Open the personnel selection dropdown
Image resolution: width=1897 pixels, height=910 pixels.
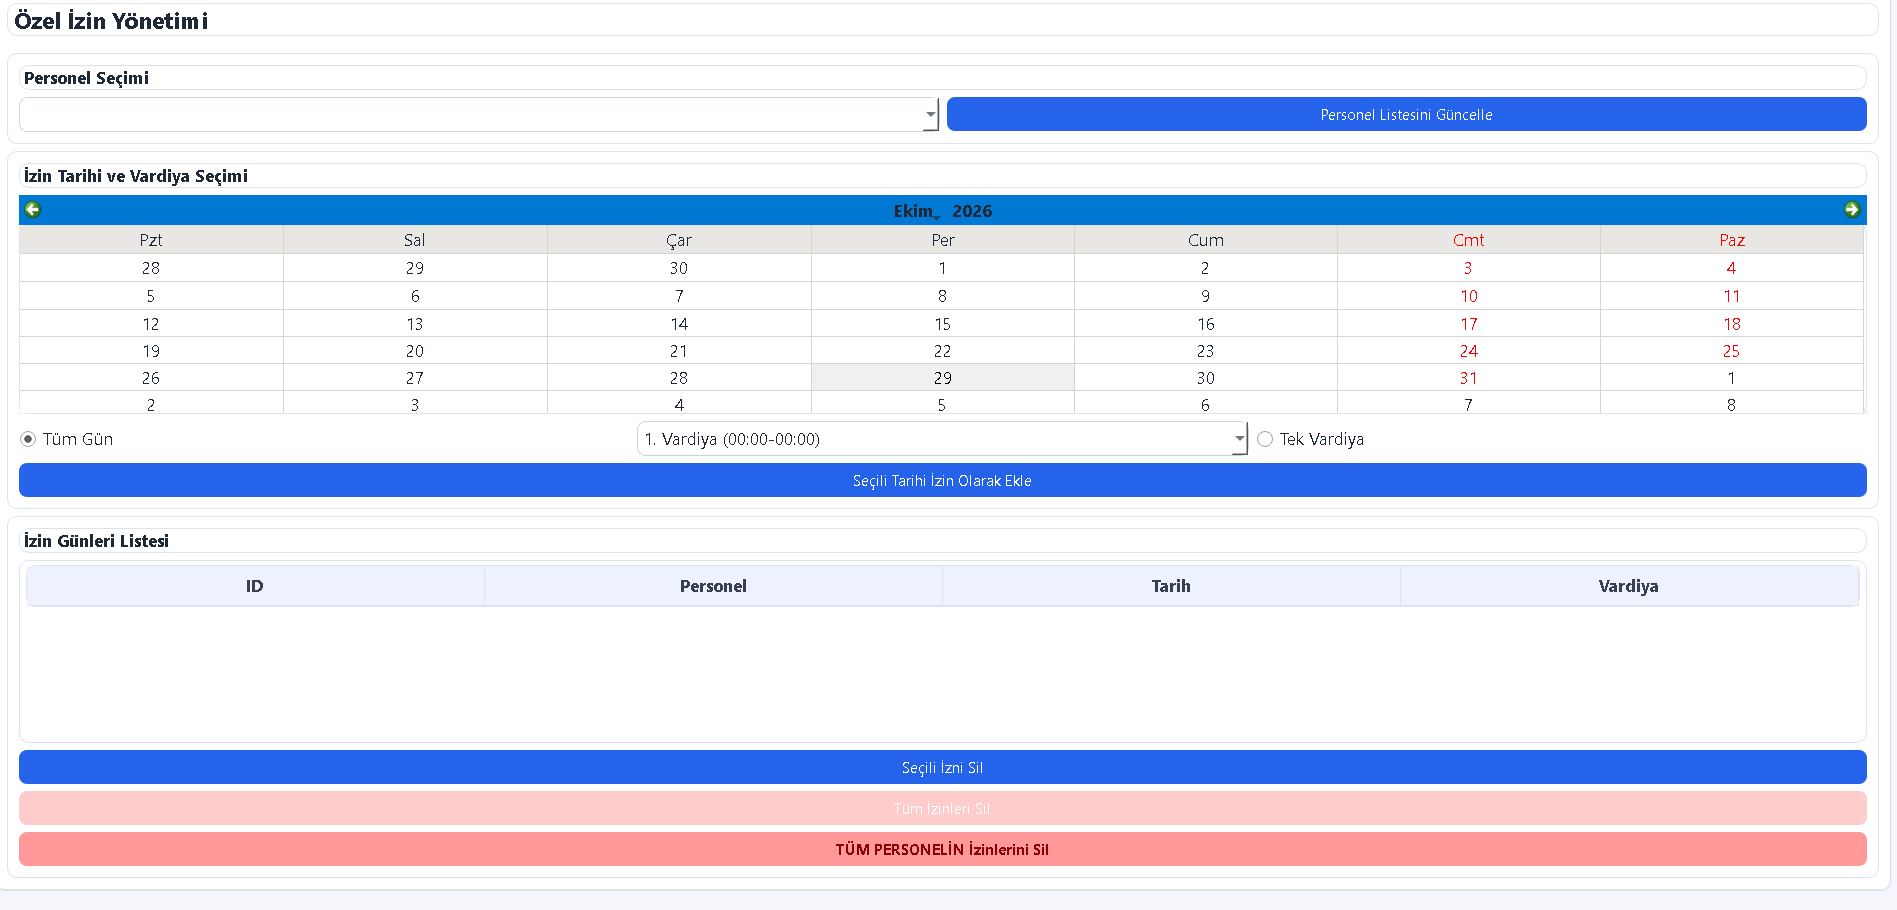479,114
